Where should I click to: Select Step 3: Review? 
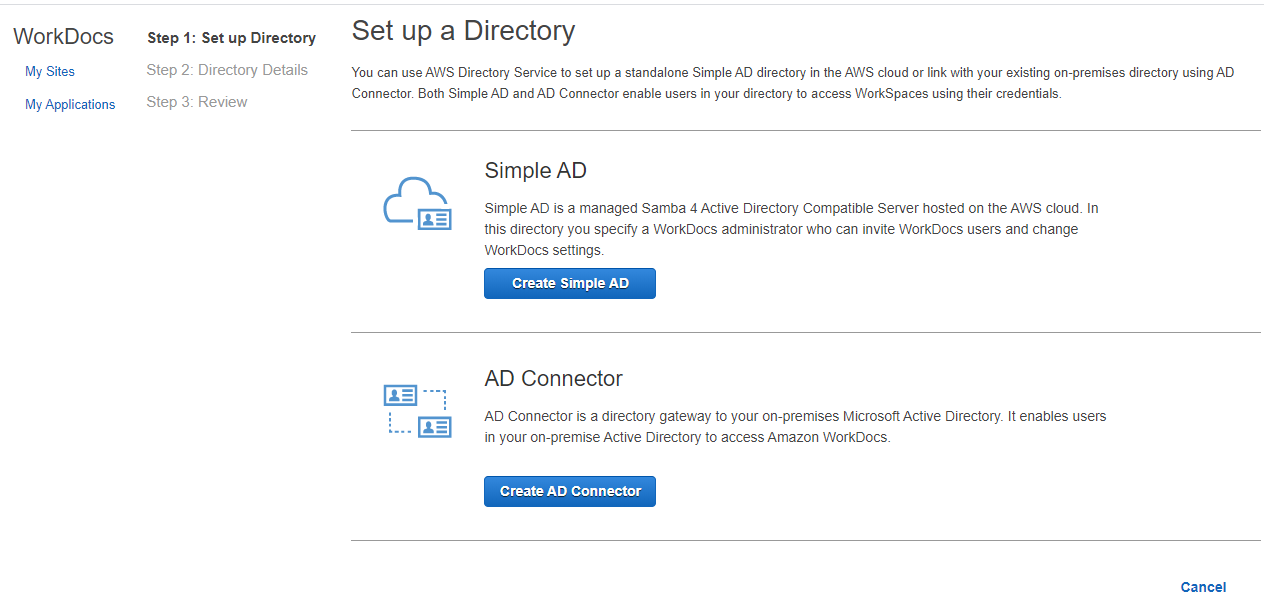(x=197, y=102)
